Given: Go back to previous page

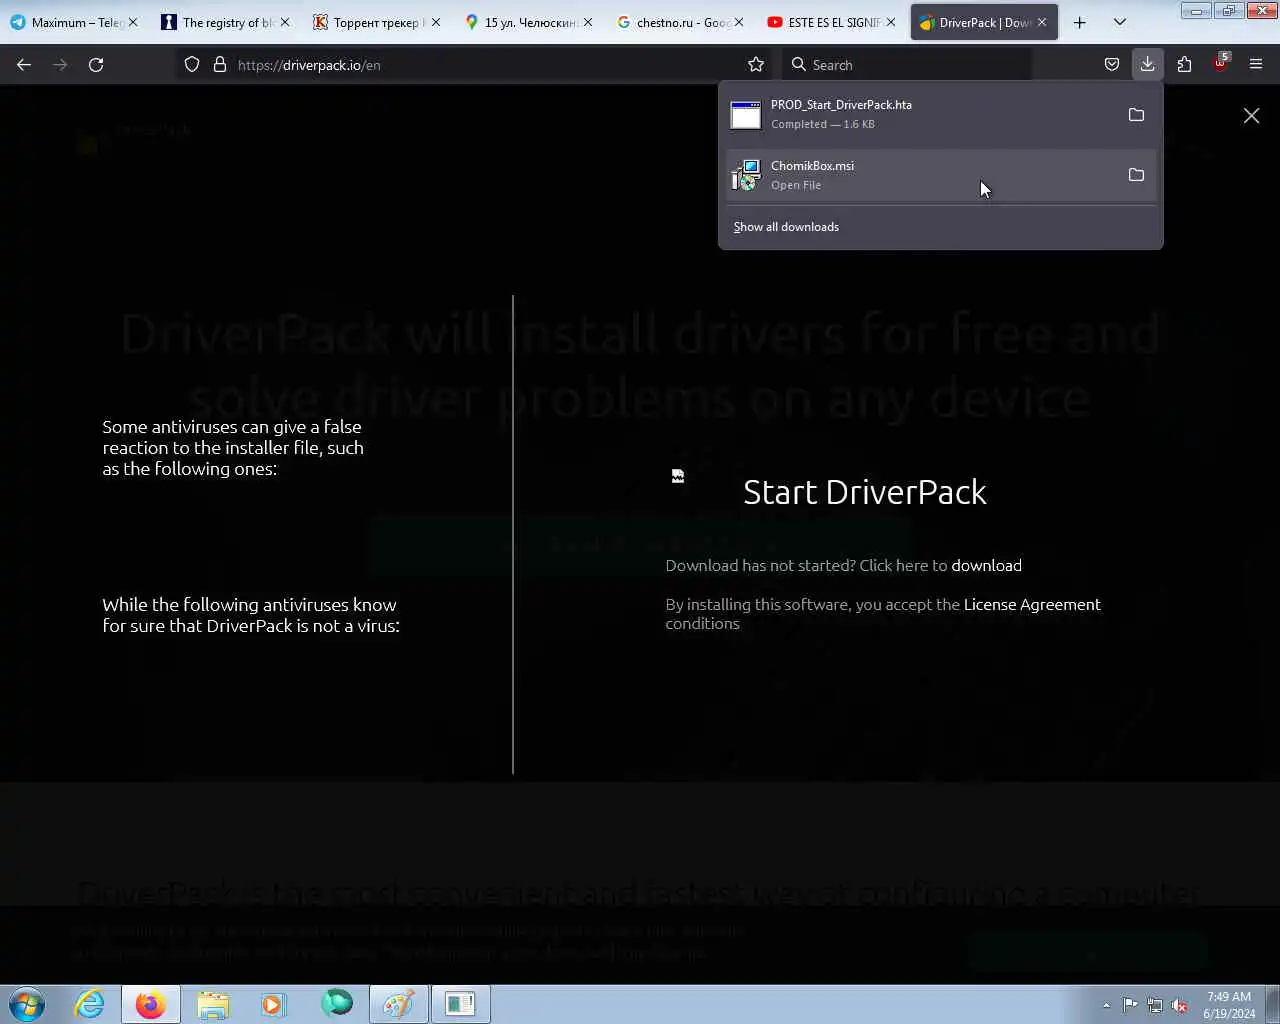Looking at the screenshot, I should pyautogui.click(x=24, y=65).
